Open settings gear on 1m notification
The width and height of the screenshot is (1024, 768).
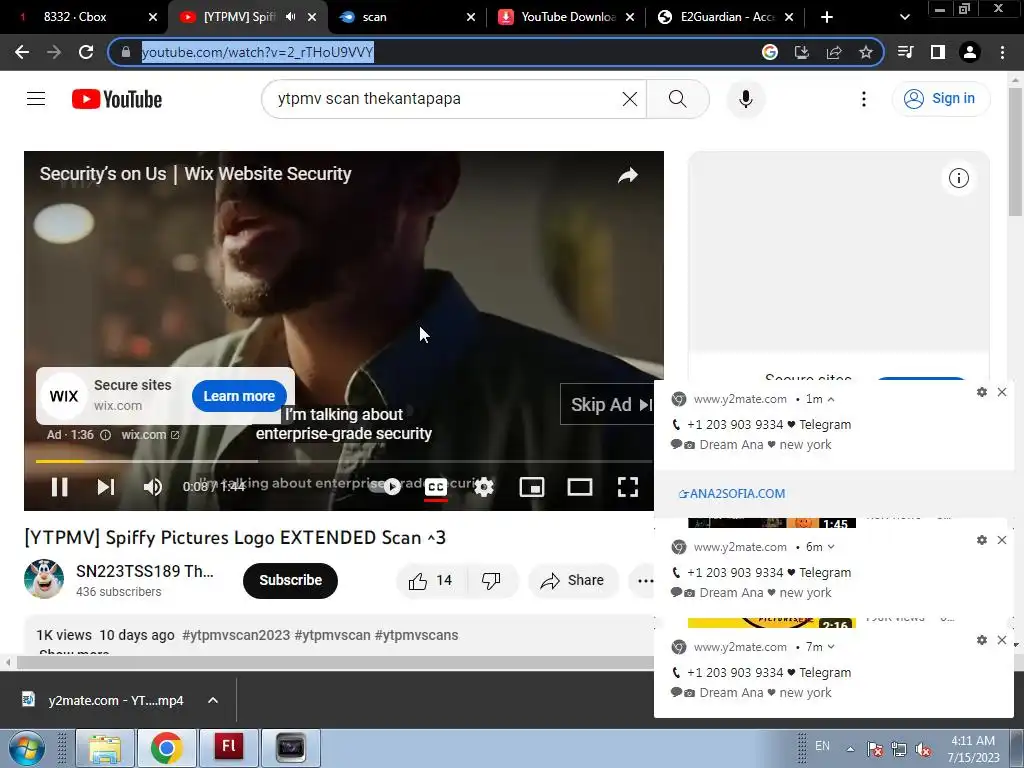point(982,392)
